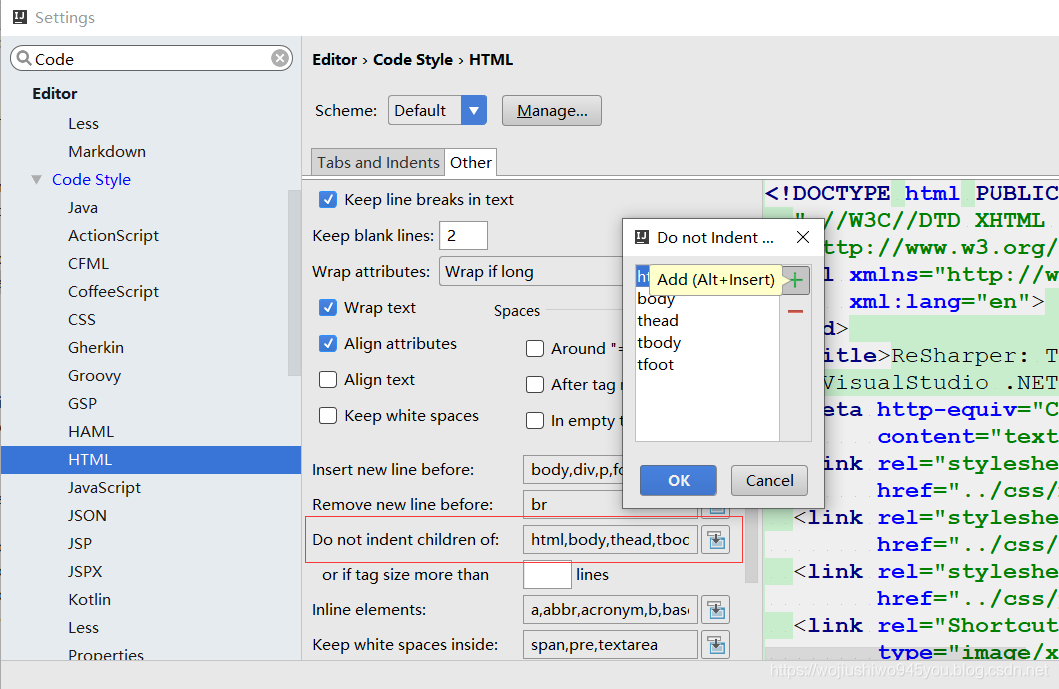Open the Scheme Default dropdown arrow
This screenshot has width=1059, height=689.
coord(474,110)
